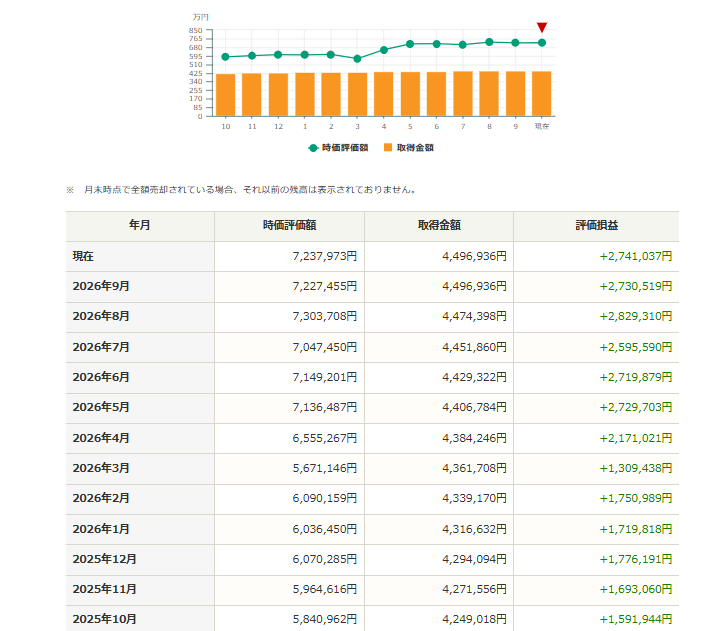Click the 取得金額 legend orange square

[388, 147]
